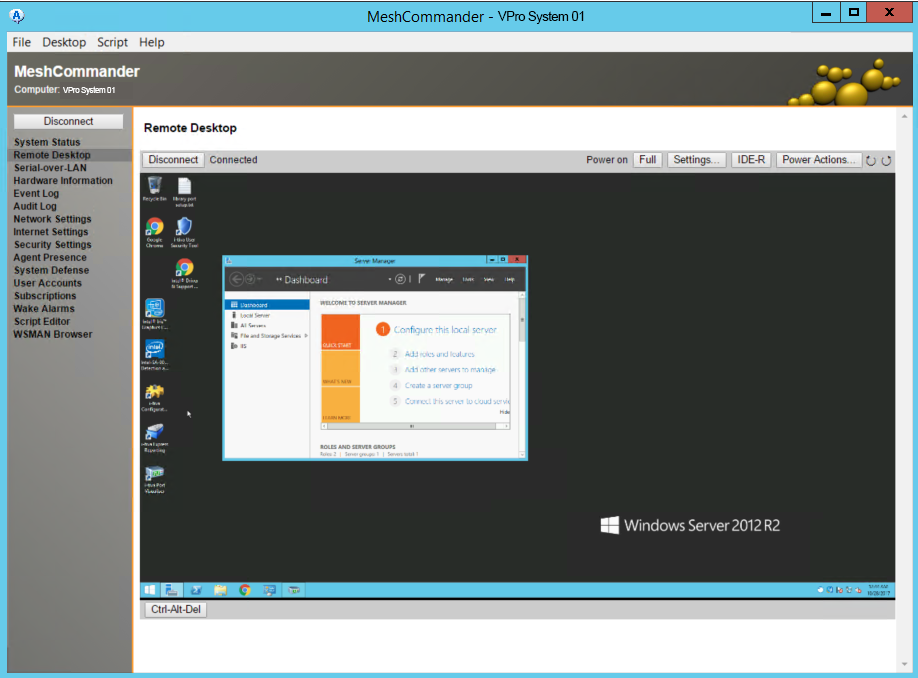Viewport: 918px width, 678px height.
Task: Select the Reporting desktop shortcut icon
Action: click(155, 437)
